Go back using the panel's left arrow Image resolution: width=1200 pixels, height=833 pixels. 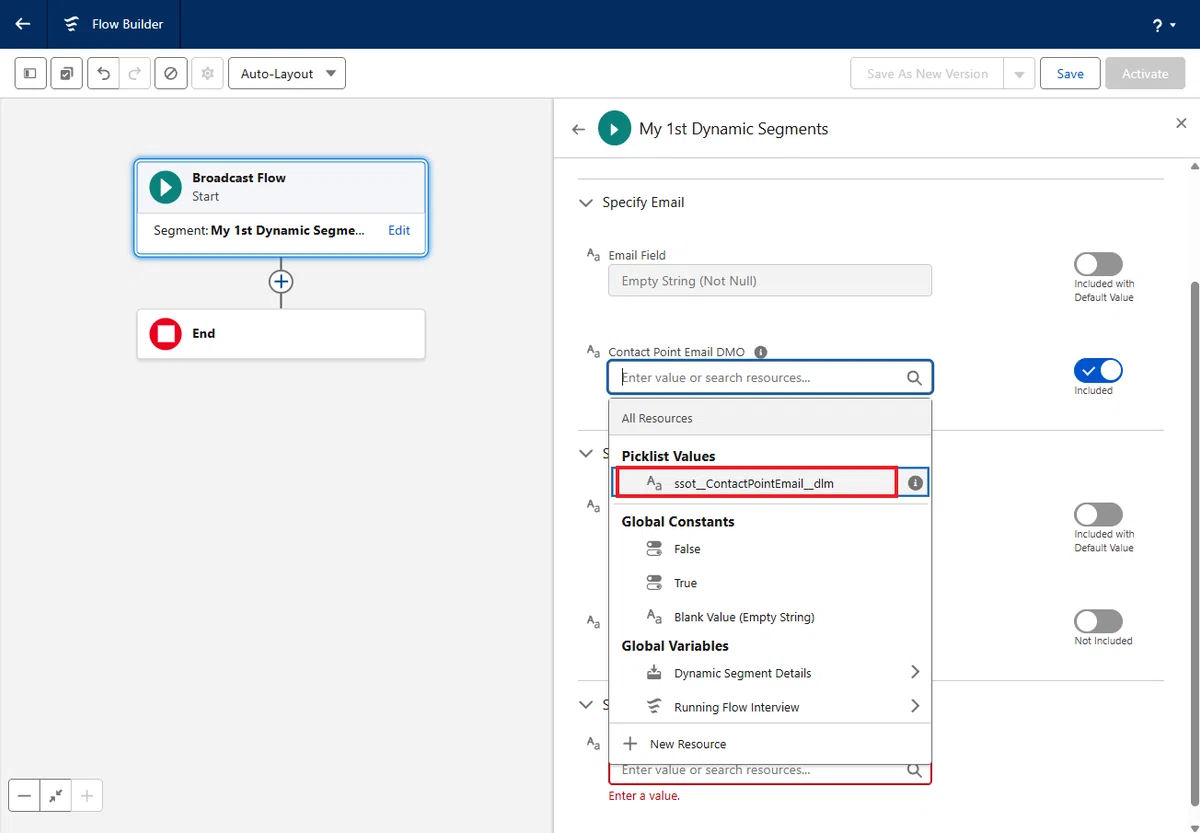[x=578, y=129]
